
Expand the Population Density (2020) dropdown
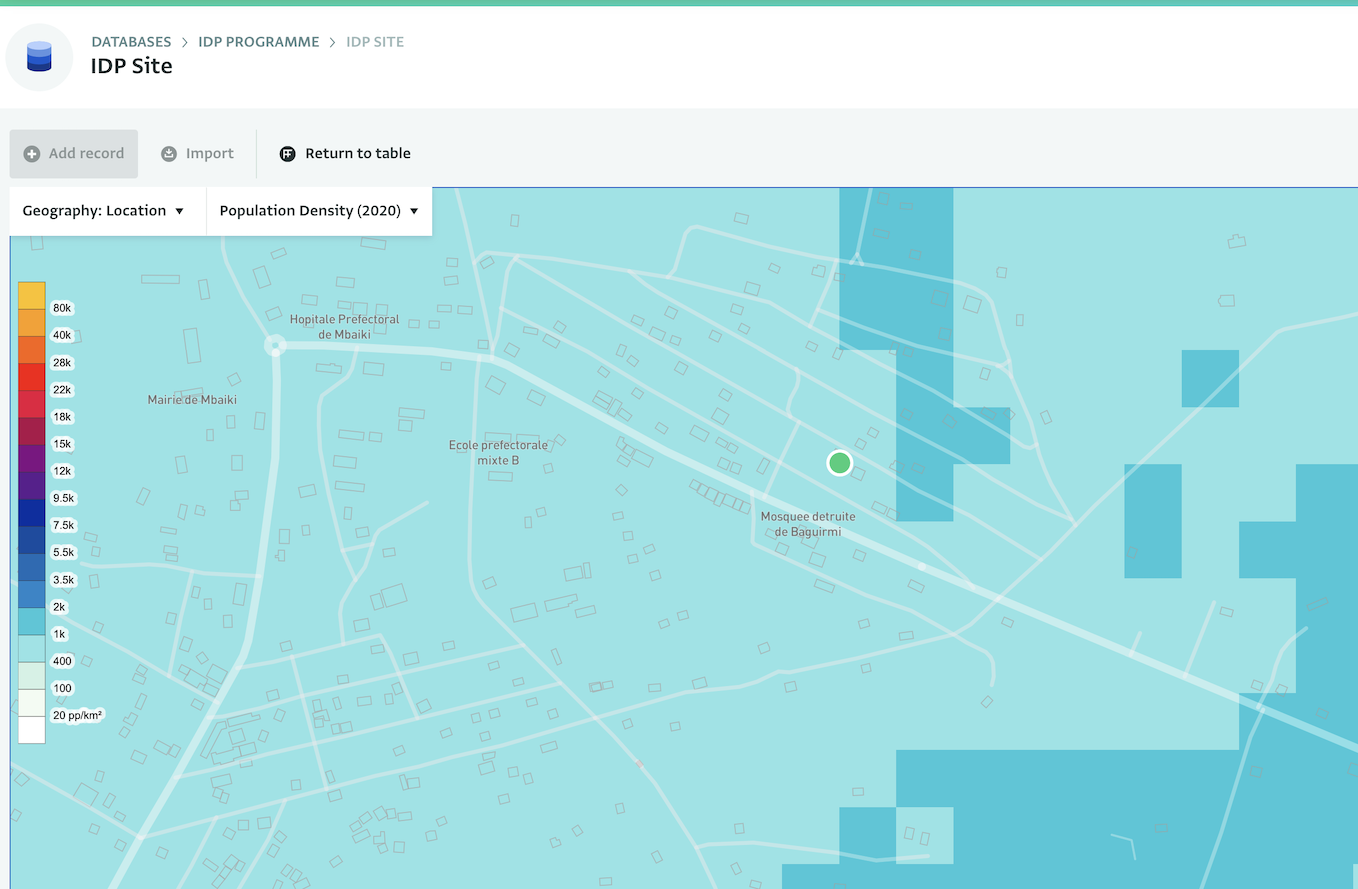[x=319, y=211]
